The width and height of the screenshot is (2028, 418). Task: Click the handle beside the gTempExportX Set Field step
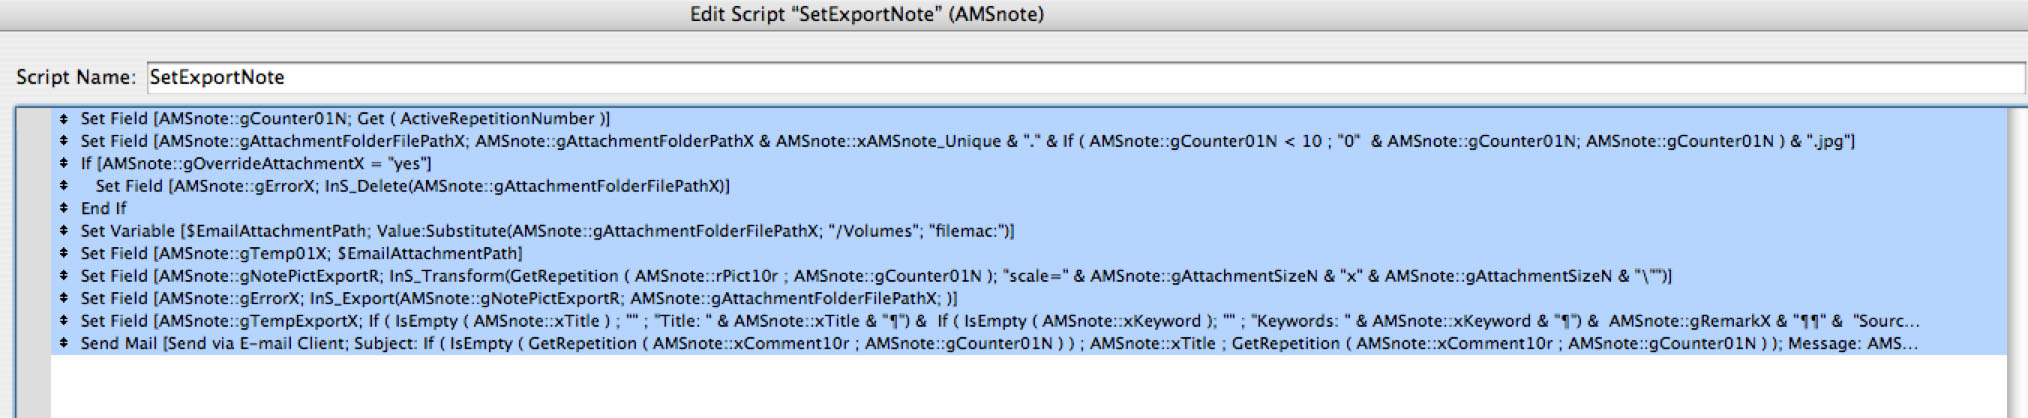[64, 321]
